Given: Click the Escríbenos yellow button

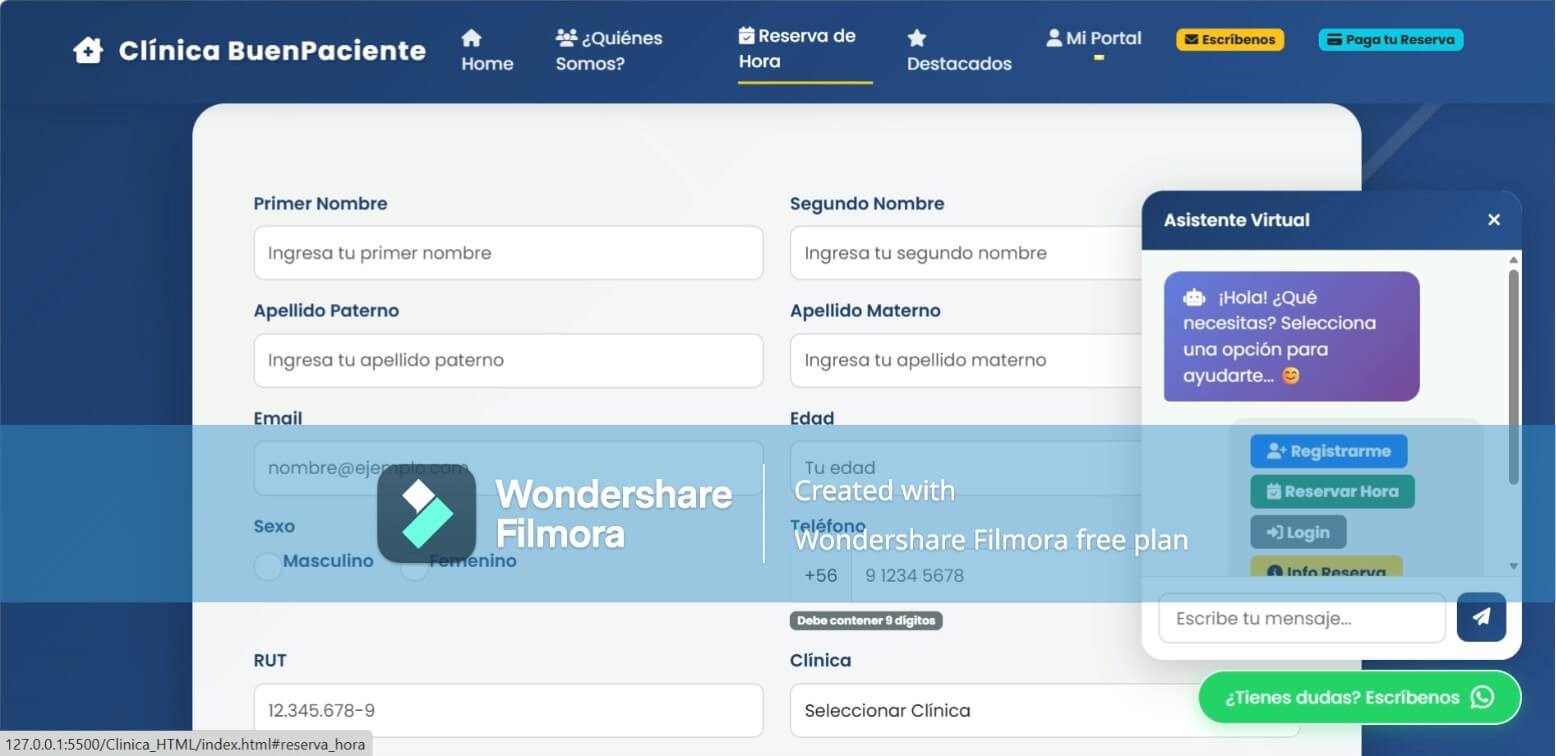Looking at the screenshot, I should 1230,40.
